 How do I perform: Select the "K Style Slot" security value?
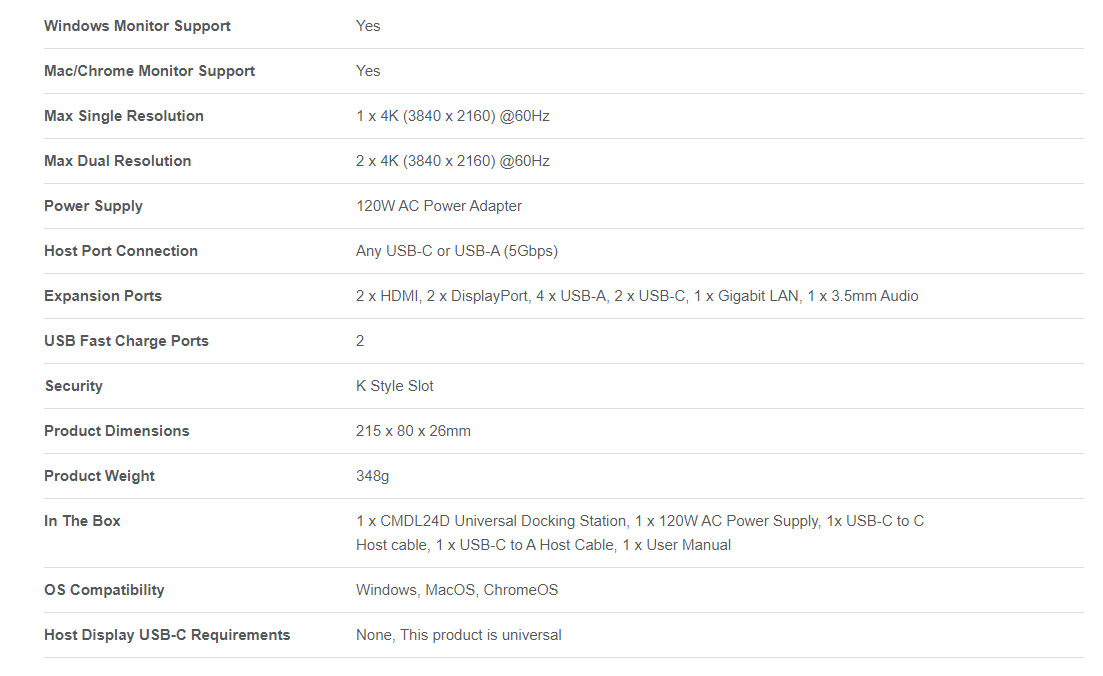click(x=394, y=386)
